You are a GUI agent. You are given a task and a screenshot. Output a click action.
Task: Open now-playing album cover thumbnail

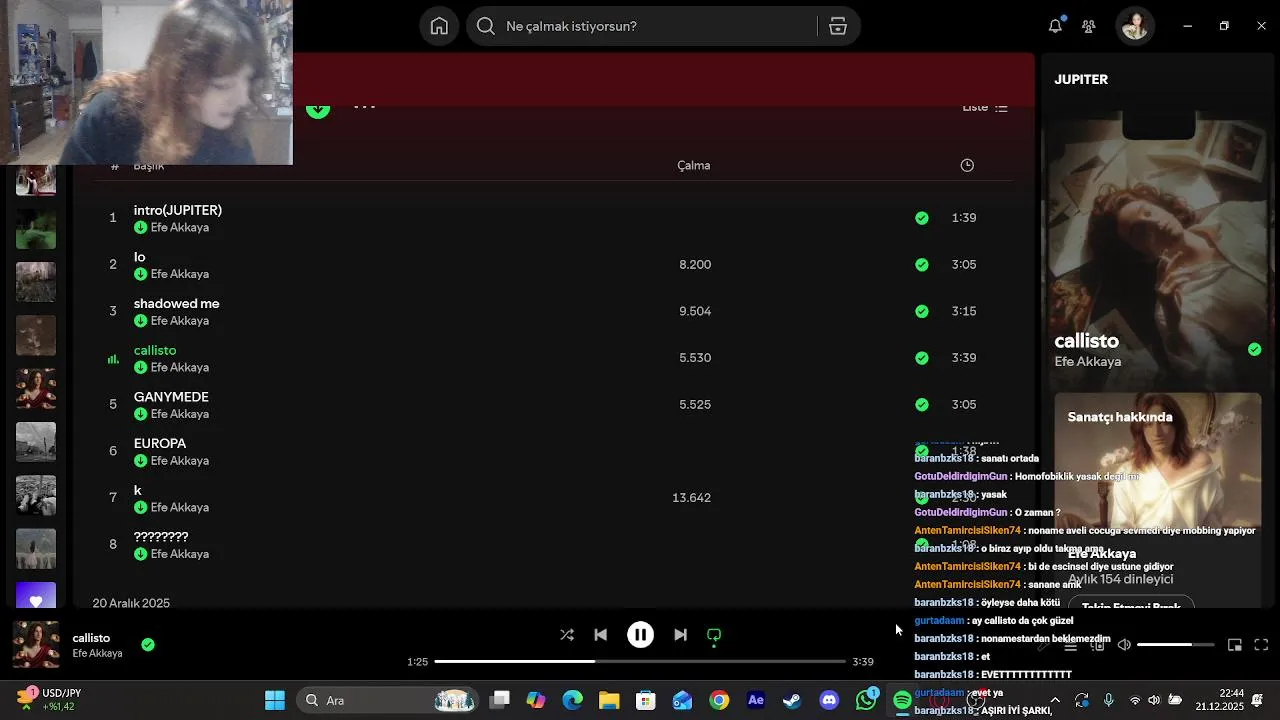36,645
